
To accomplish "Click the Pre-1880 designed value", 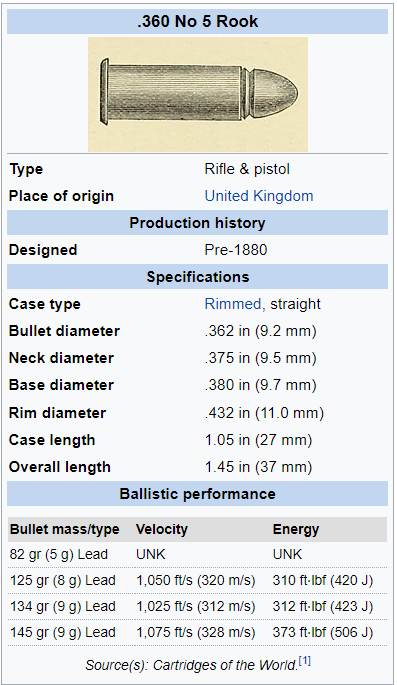I will pyautogui.click(x=236, y=250).
